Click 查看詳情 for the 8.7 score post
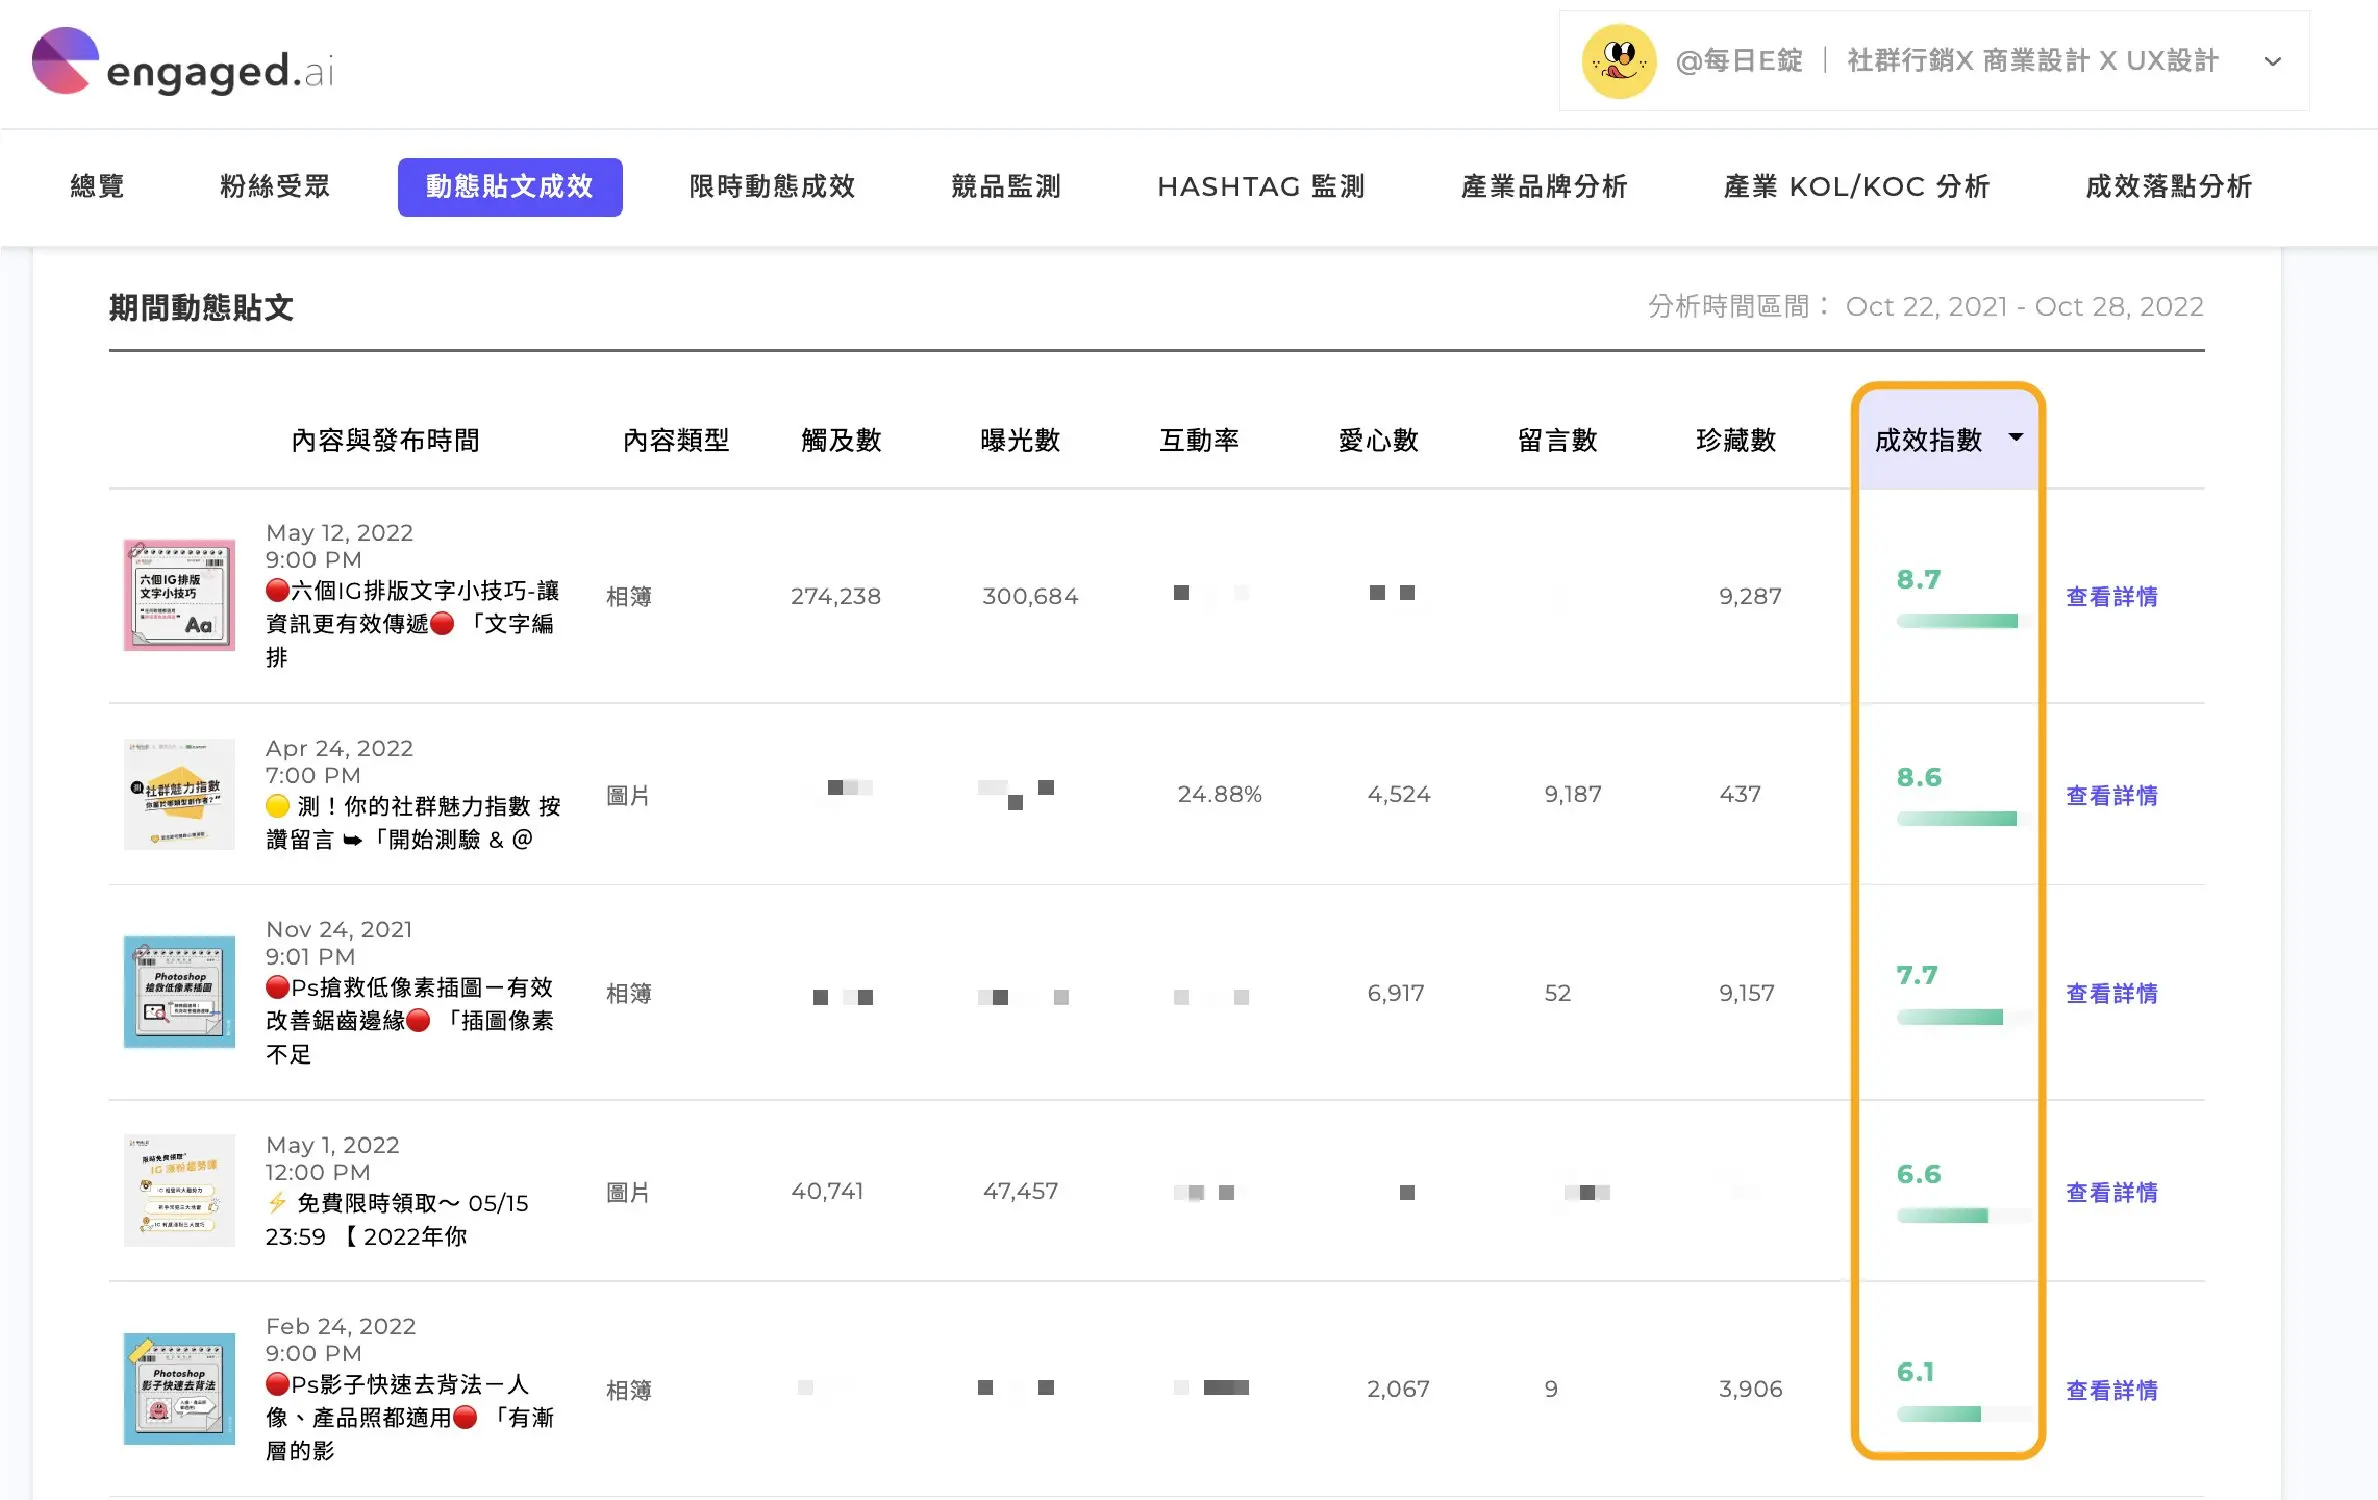 pyautogui.click(x=2112, y=596)
